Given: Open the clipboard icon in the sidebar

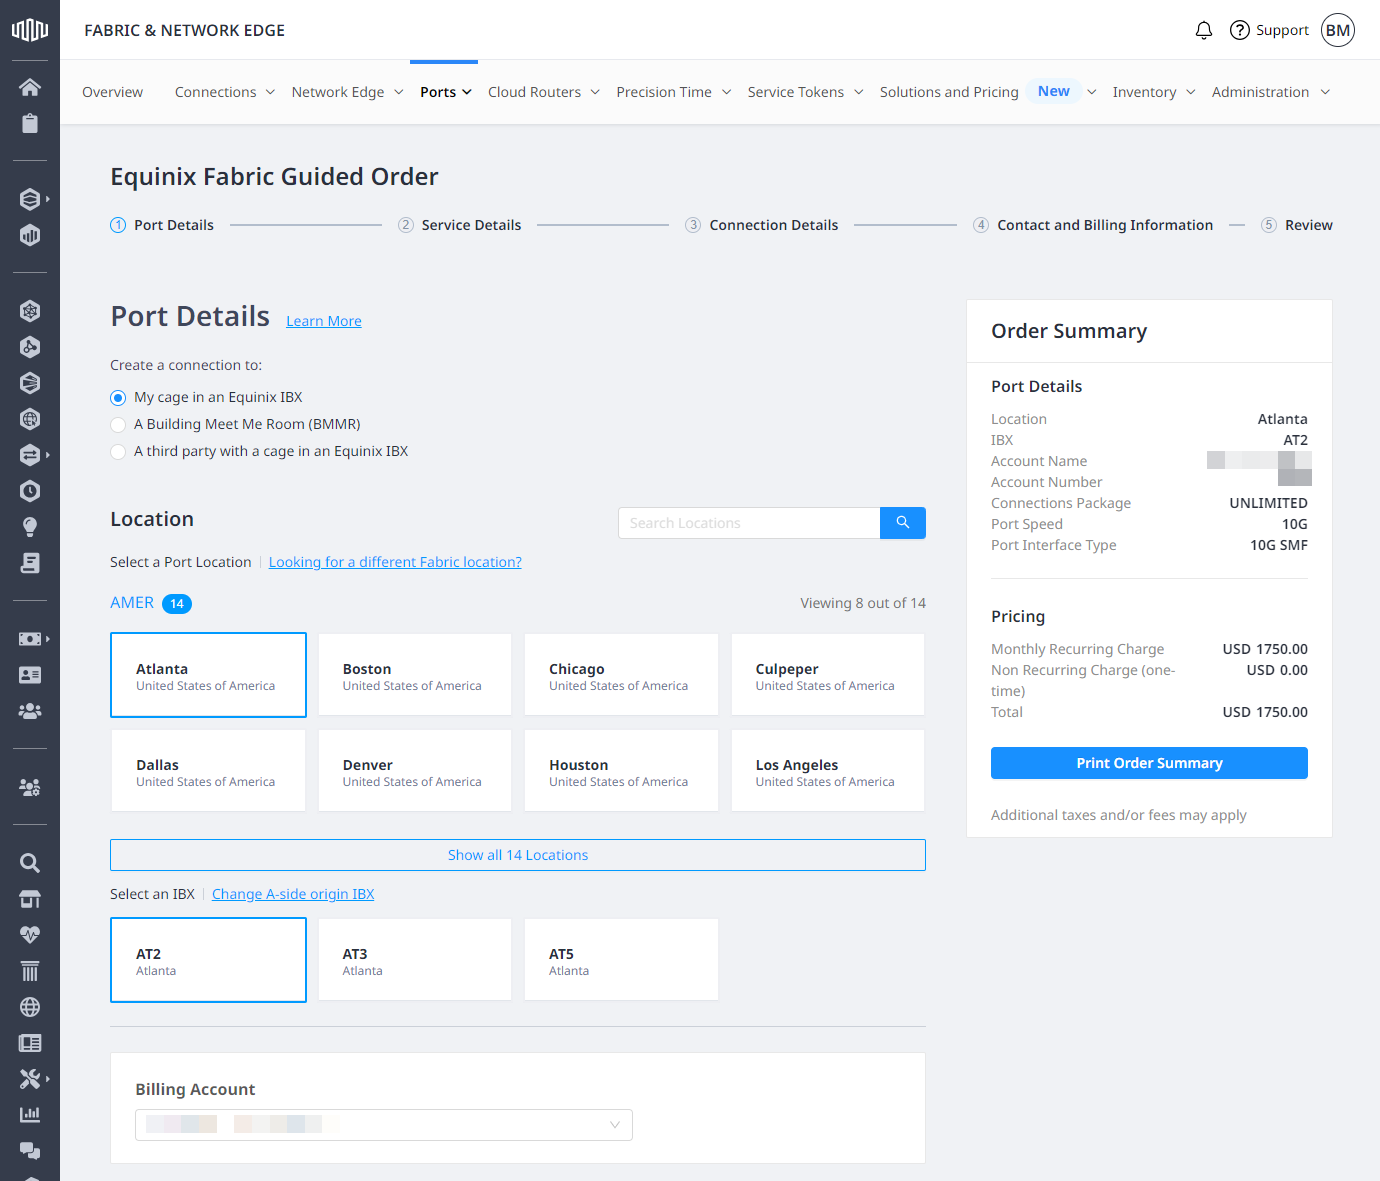Looking at the screenshot, I should [30, 123].
